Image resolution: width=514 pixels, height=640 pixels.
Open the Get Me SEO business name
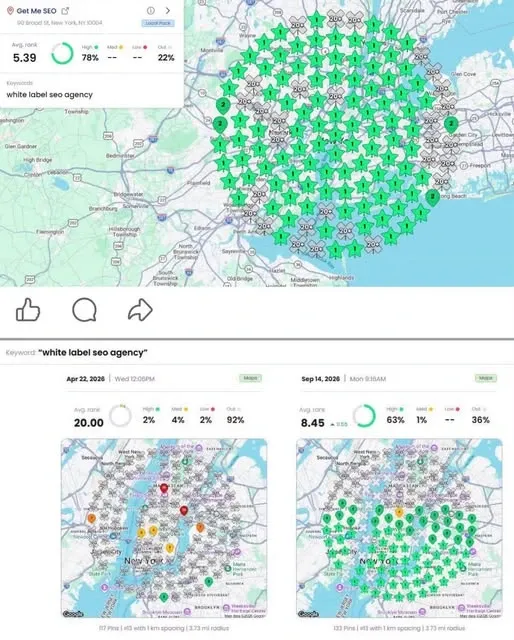(36, 11)
